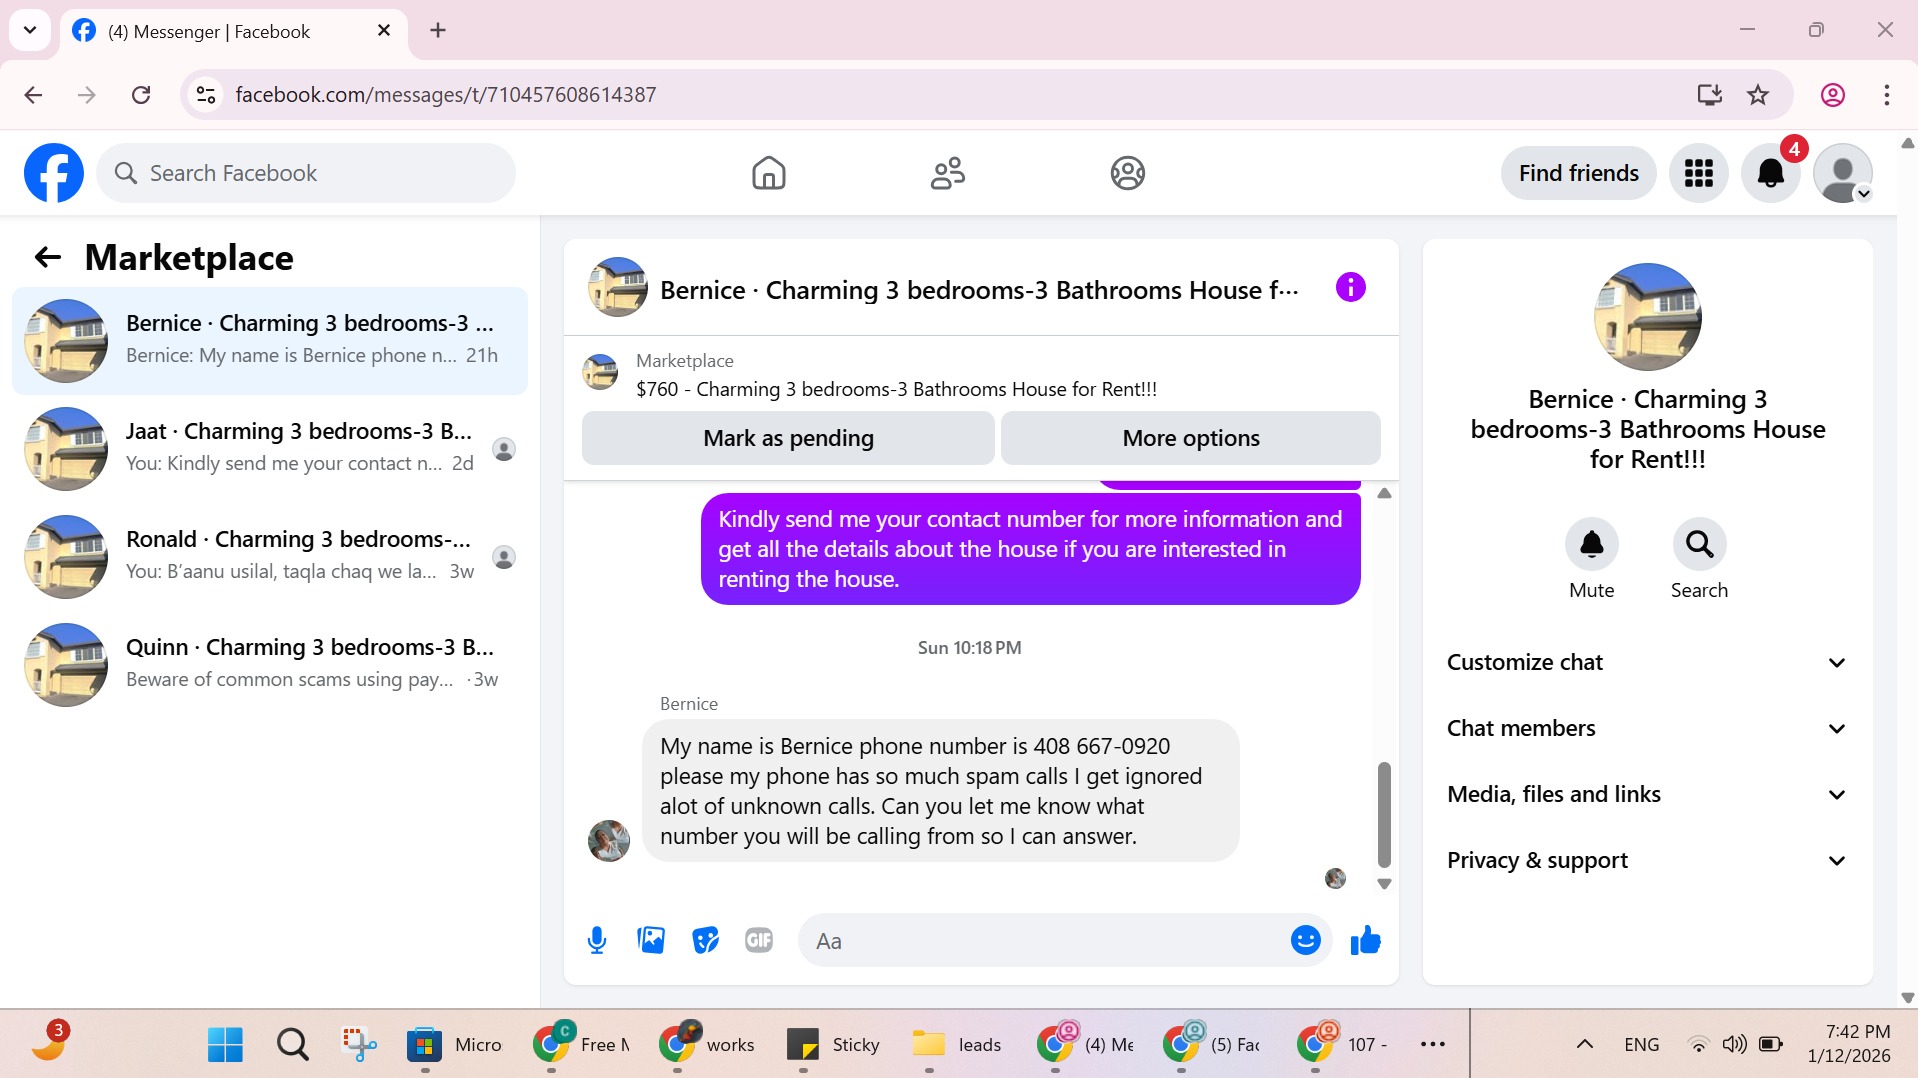Open conversation information icon for Bernice chat

click(x=1350, y=288)
